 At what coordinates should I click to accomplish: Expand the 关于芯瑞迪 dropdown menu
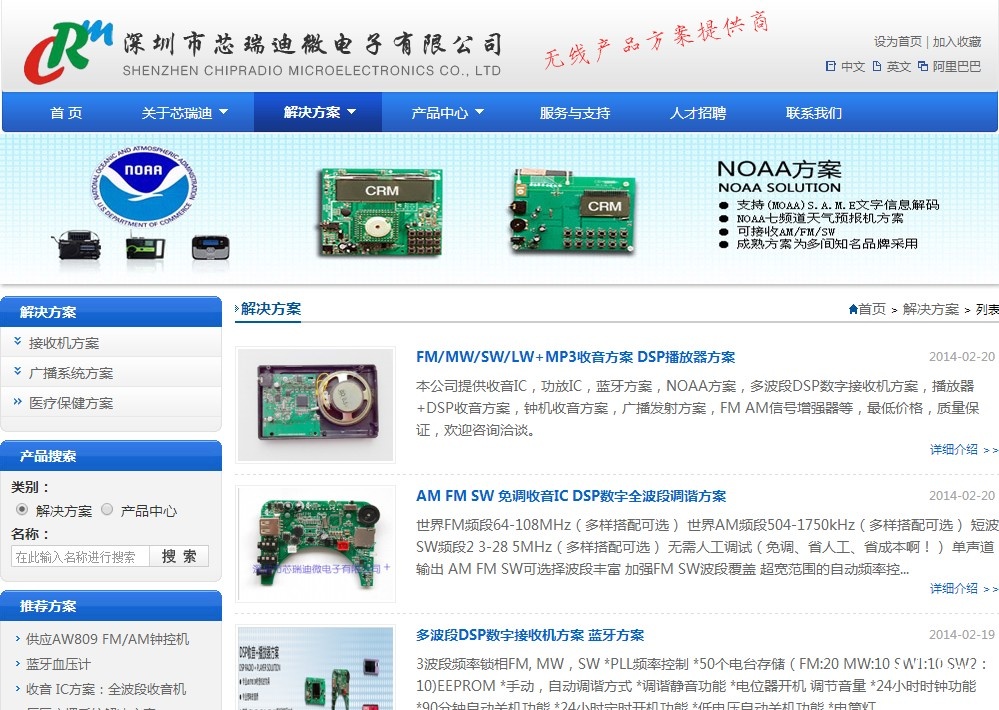185,112
